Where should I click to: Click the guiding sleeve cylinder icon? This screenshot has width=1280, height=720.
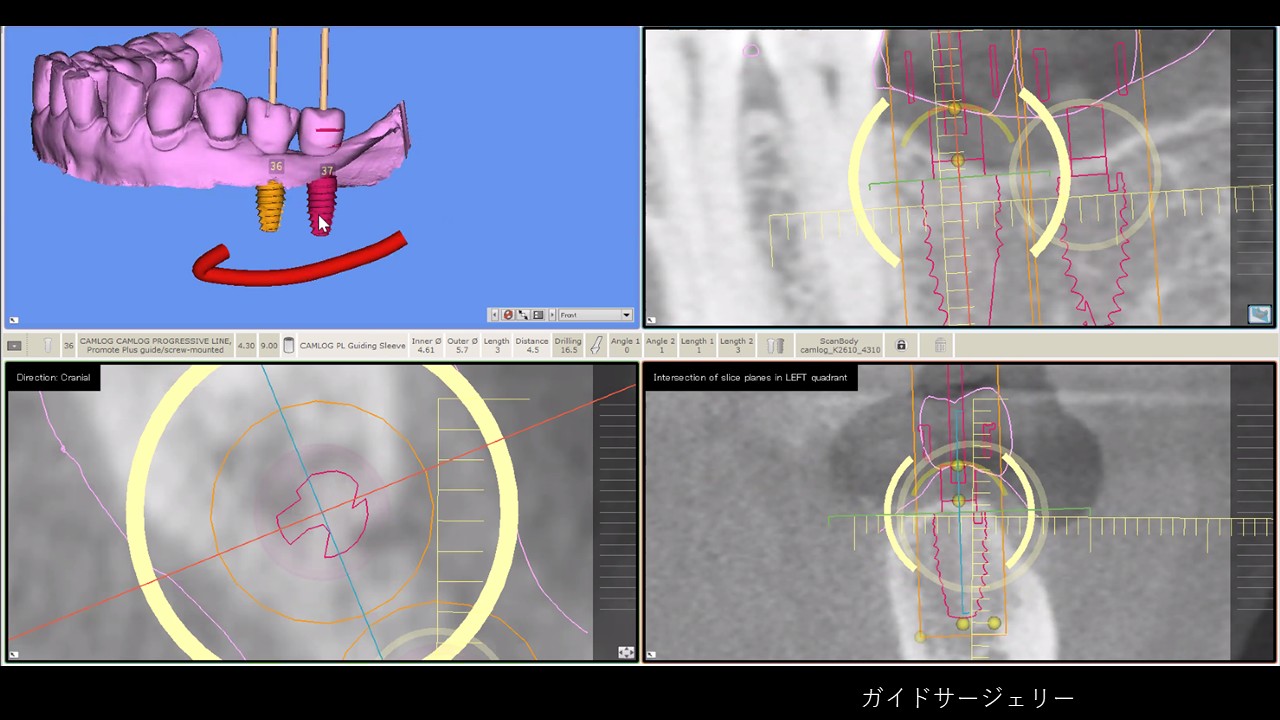coord(289,346)
